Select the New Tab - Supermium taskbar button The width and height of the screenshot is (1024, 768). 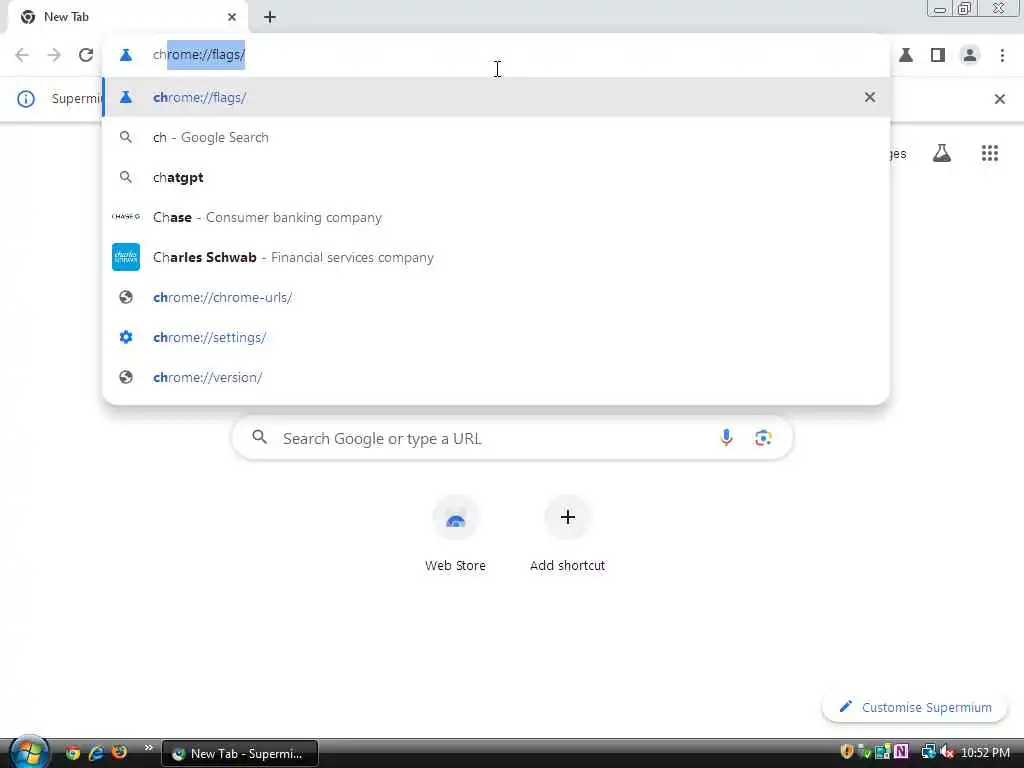pos(240,754)
